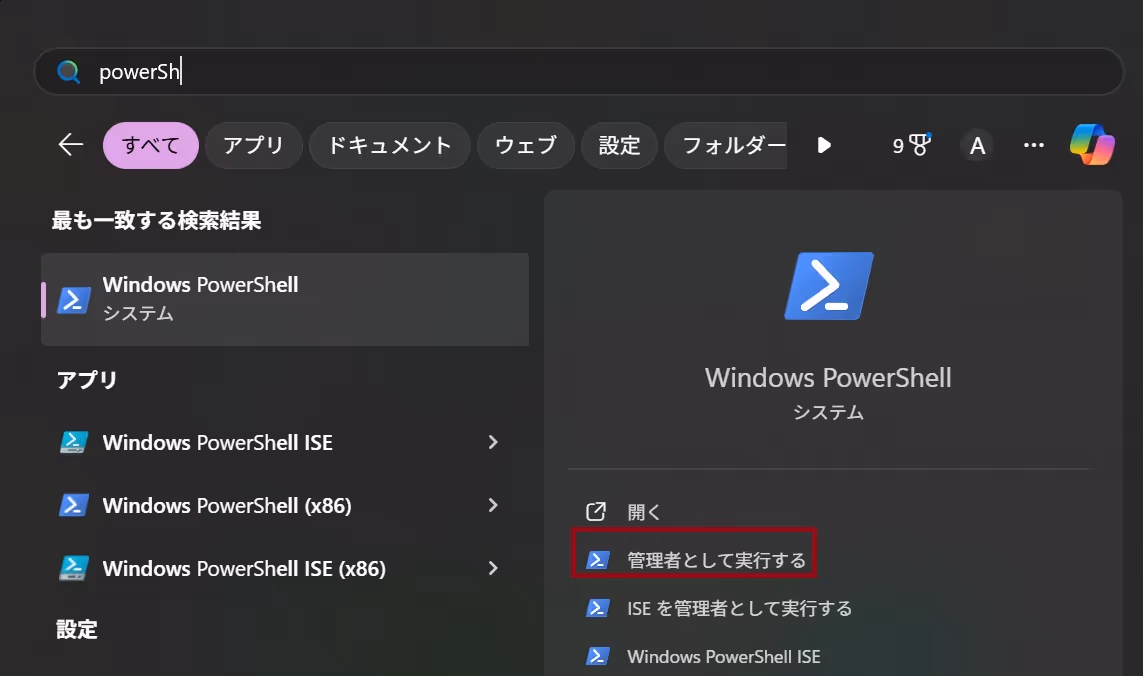Click the icon beside 管理者として実行する
The height and width of the screenshot is (676, 1143).
(598, 560)
